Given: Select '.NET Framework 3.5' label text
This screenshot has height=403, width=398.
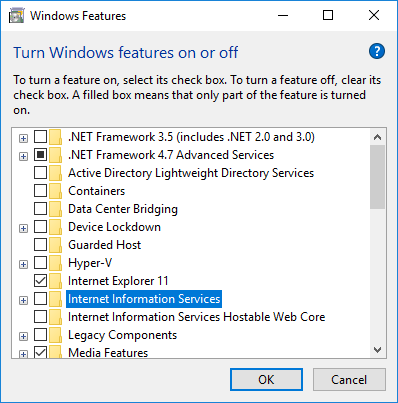Looking at the screenshot, I should (x=191, y=137).
